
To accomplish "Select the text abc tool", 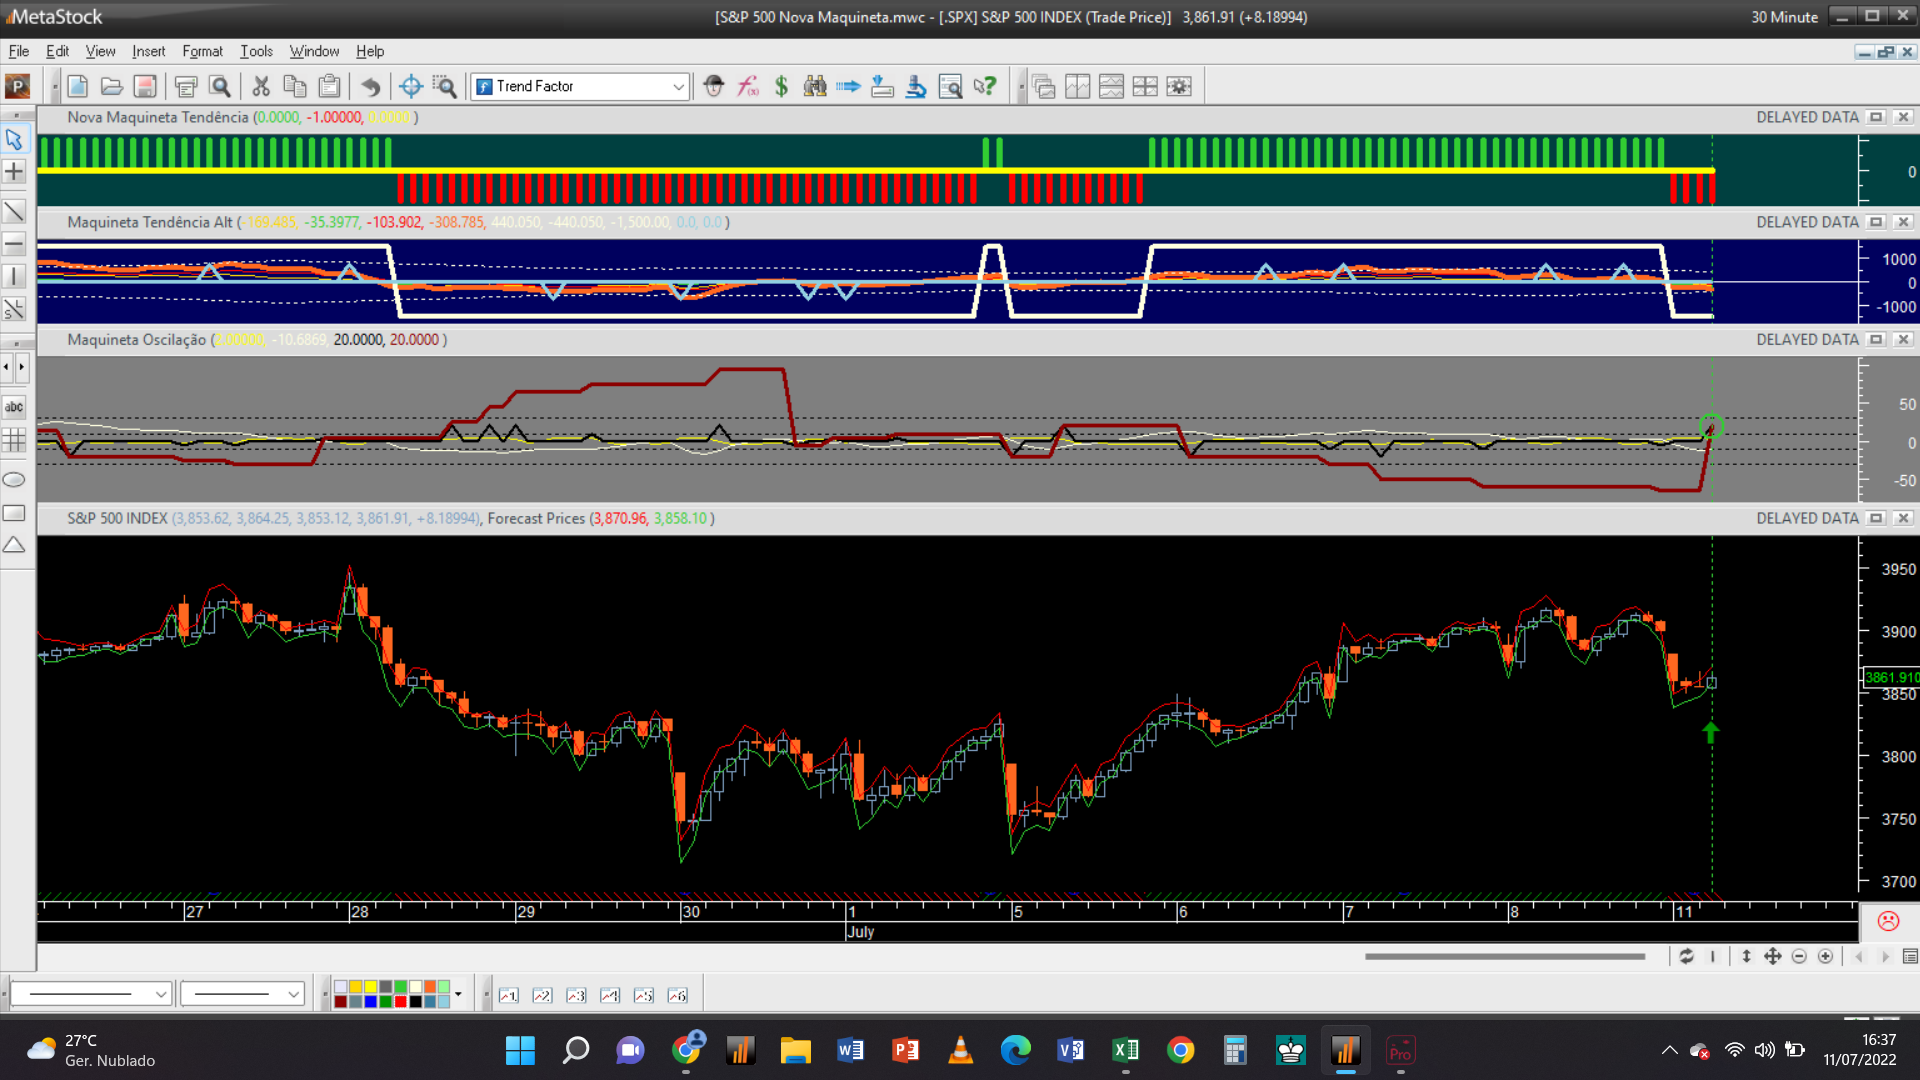I will point(14,407).
